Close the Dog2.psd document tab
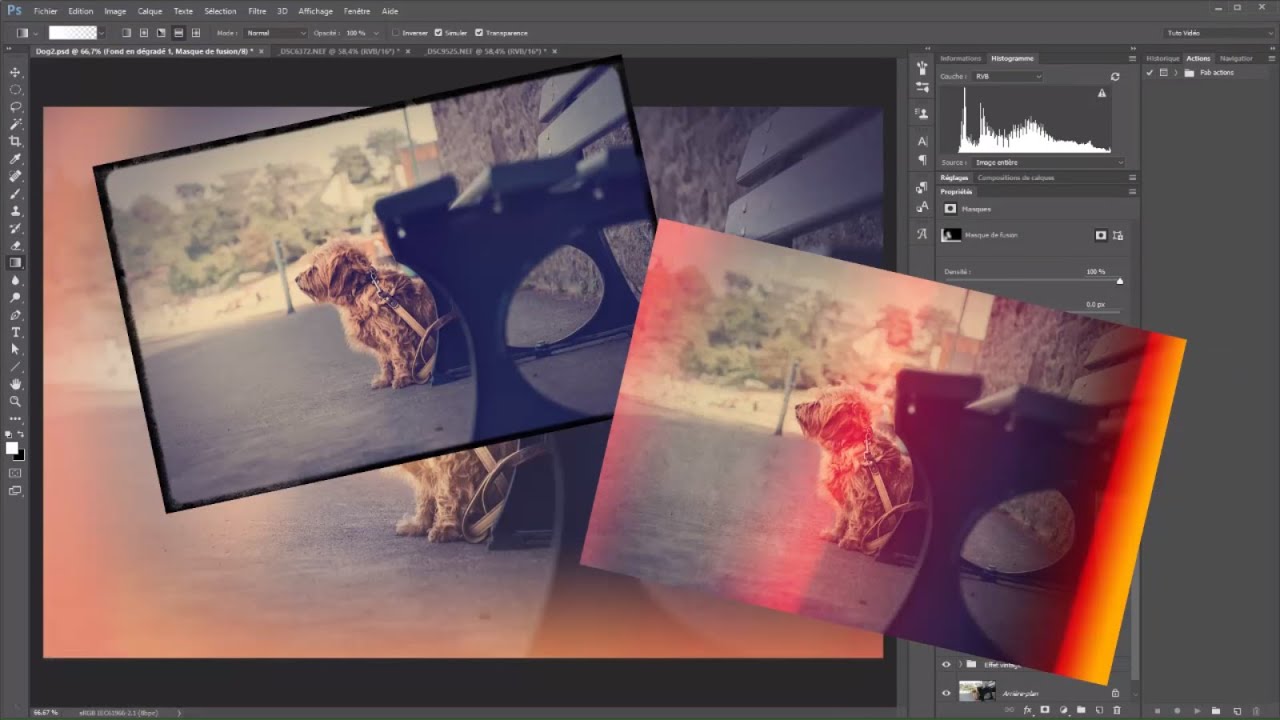Viewport: 1280px width, 720px height. tap(262, 51)
